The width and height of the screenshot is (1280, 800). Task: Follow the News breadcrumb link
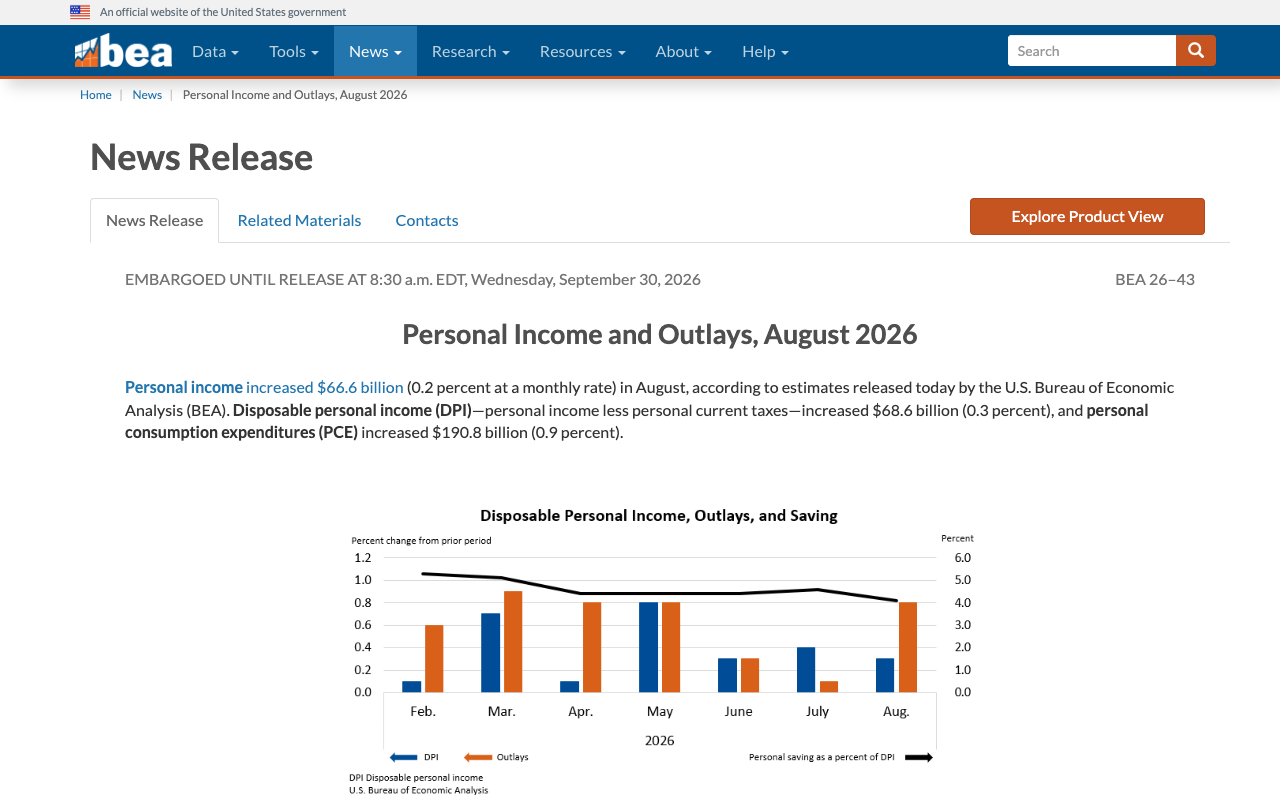[147, 94]
